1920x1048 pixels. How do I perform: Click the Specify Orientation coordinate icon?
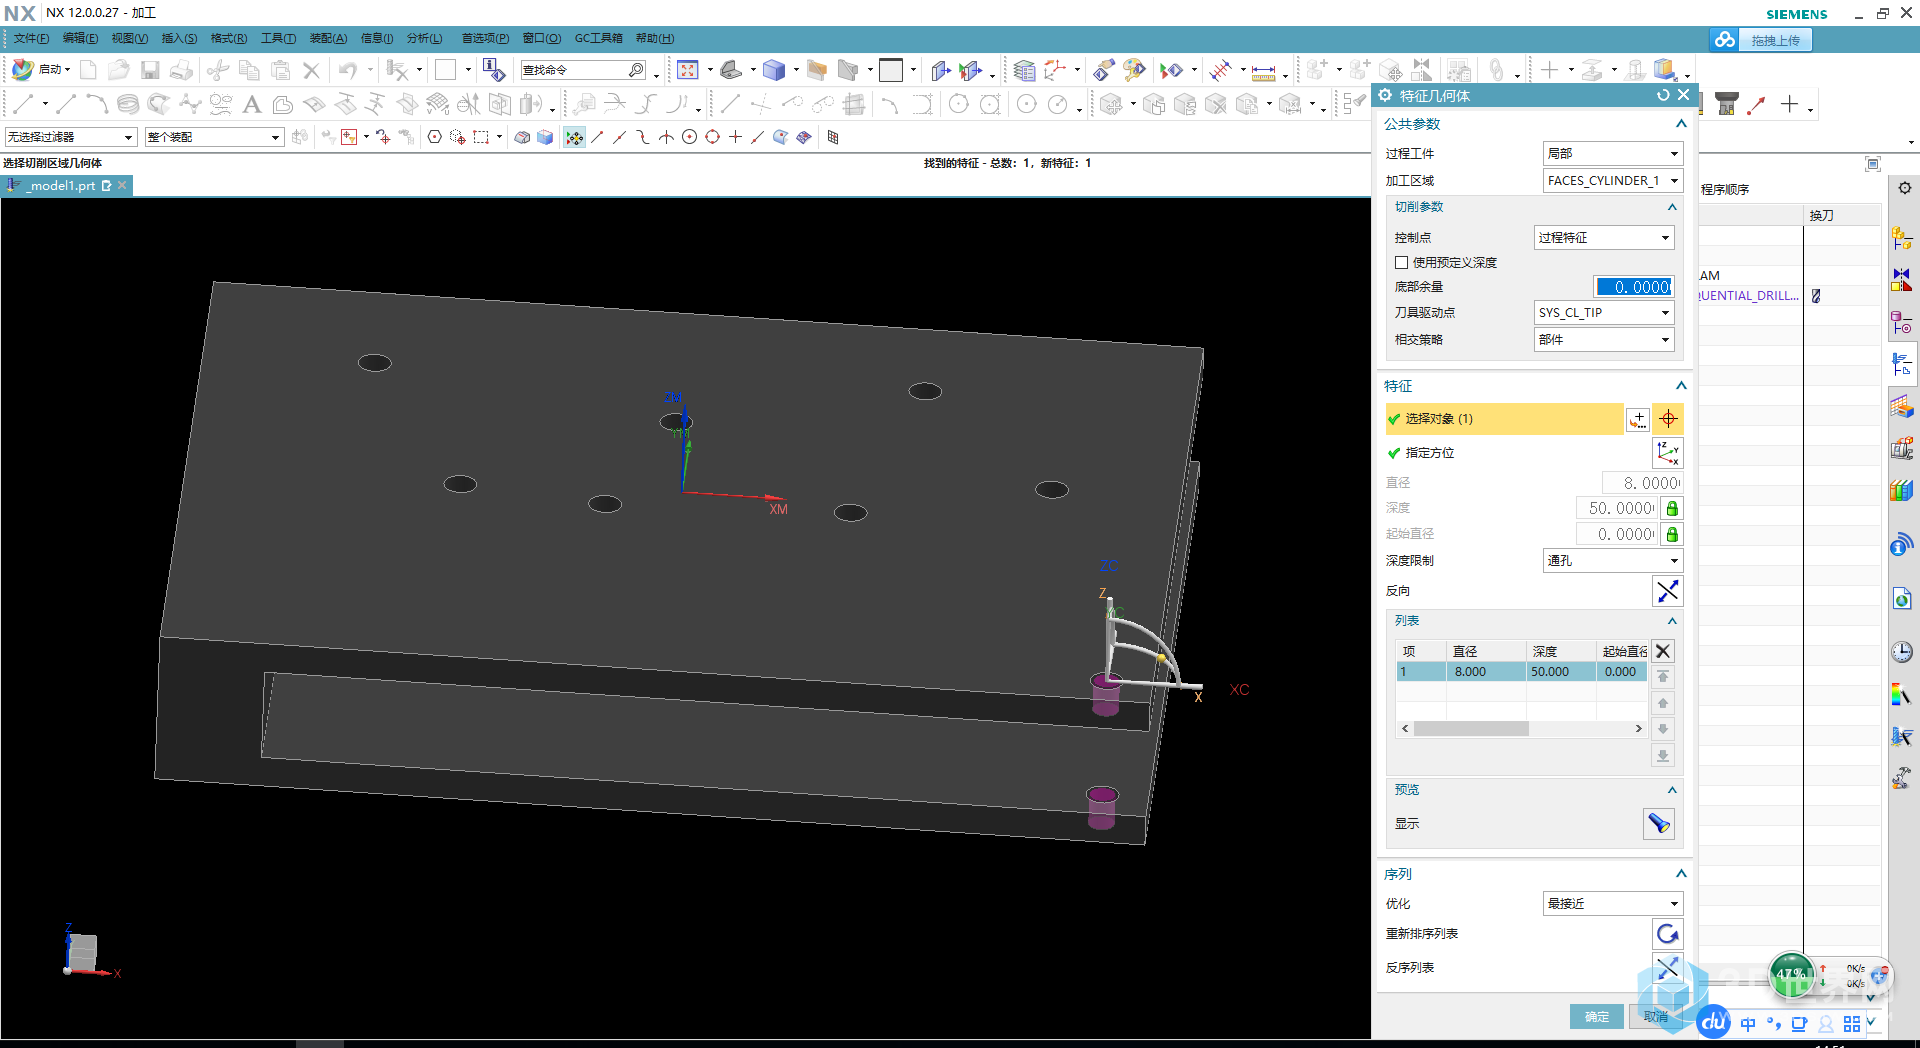1668,453
